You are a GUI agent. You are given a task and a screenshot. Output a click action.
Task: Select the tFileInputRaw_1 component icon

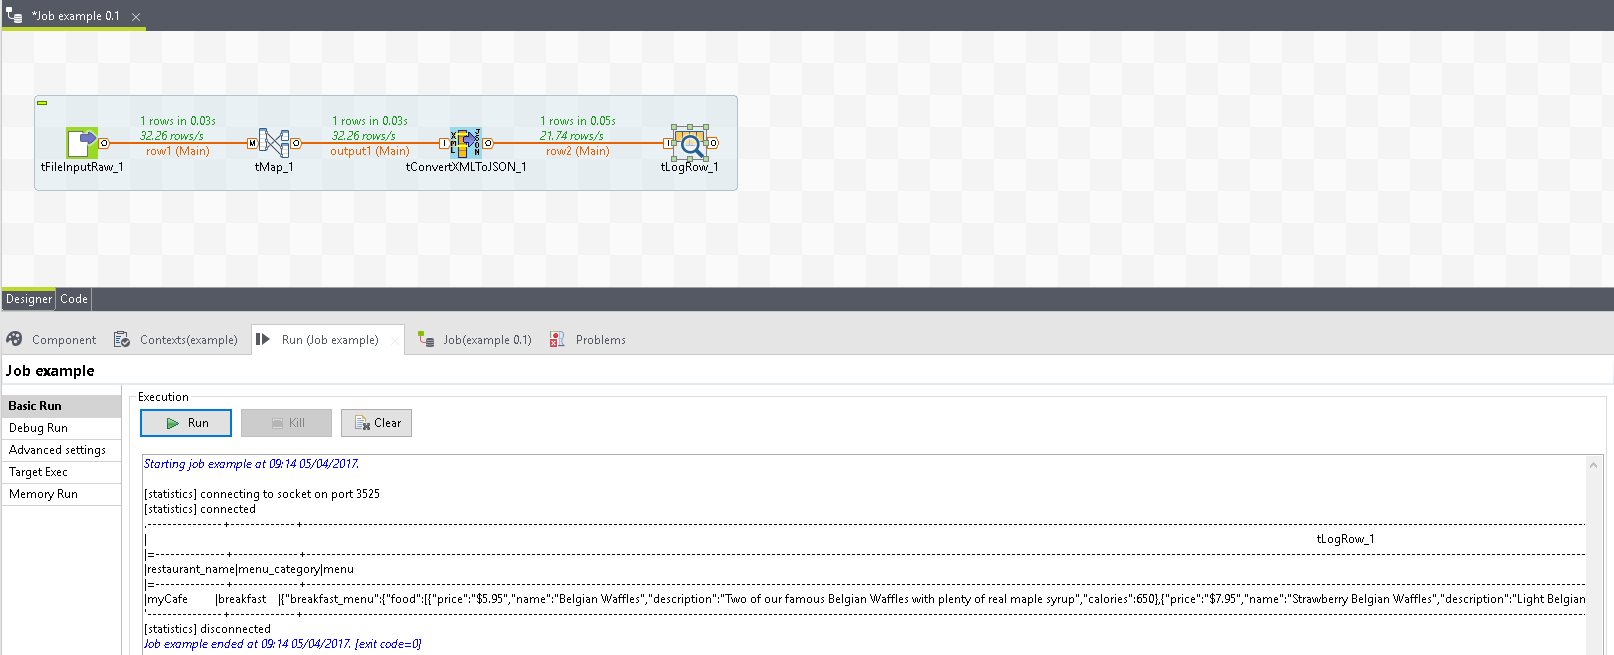pyautogui.click(x=82, y=143)
